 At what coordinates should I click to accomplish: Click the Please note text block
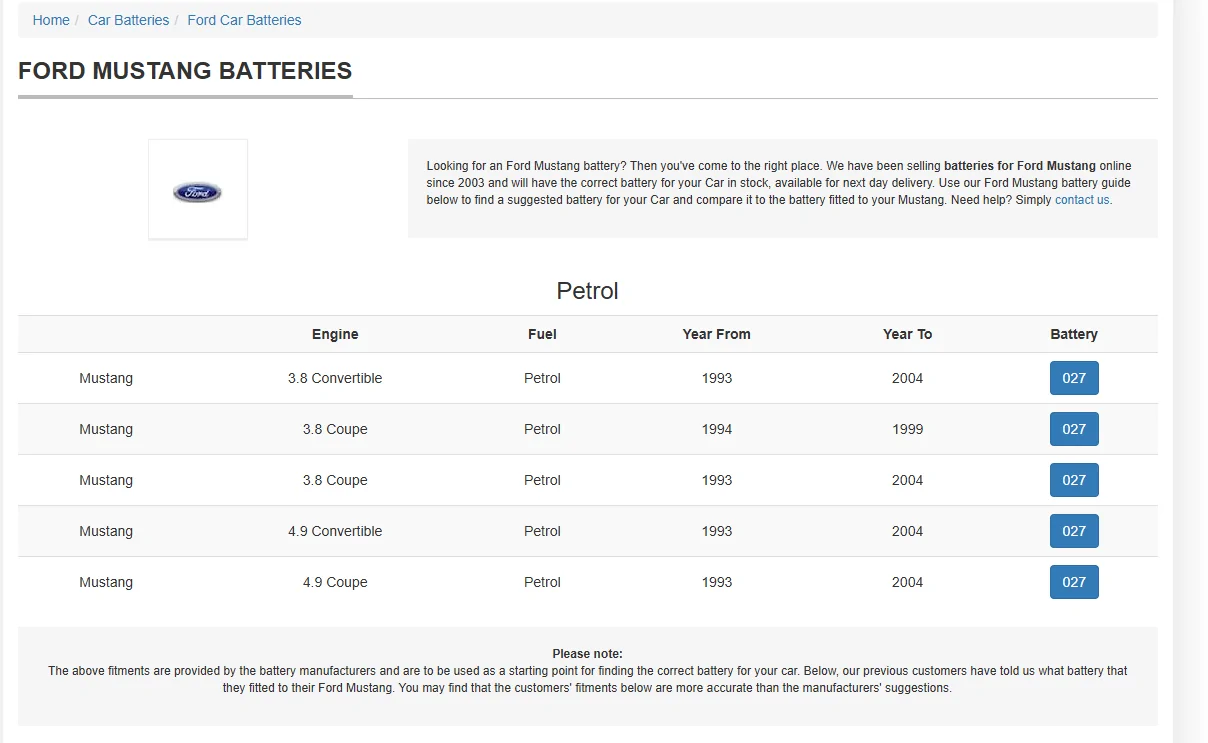point(588,671)
